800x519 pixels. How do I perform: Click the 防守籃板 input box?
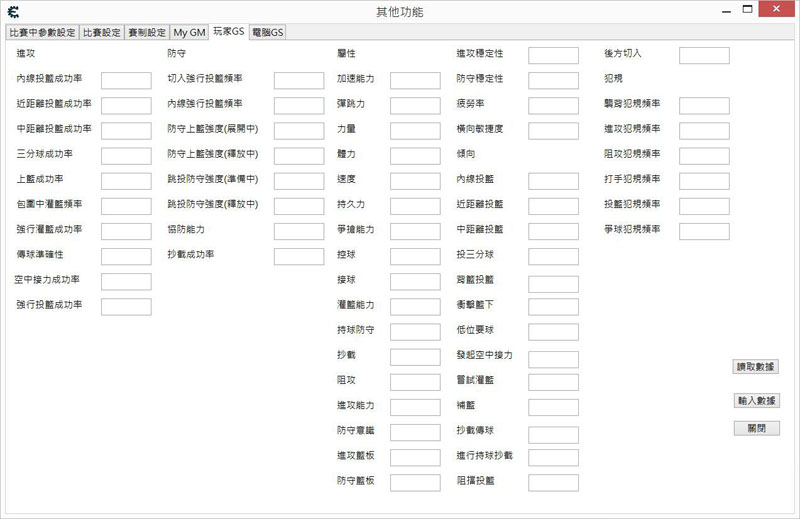tap(414, 482)
